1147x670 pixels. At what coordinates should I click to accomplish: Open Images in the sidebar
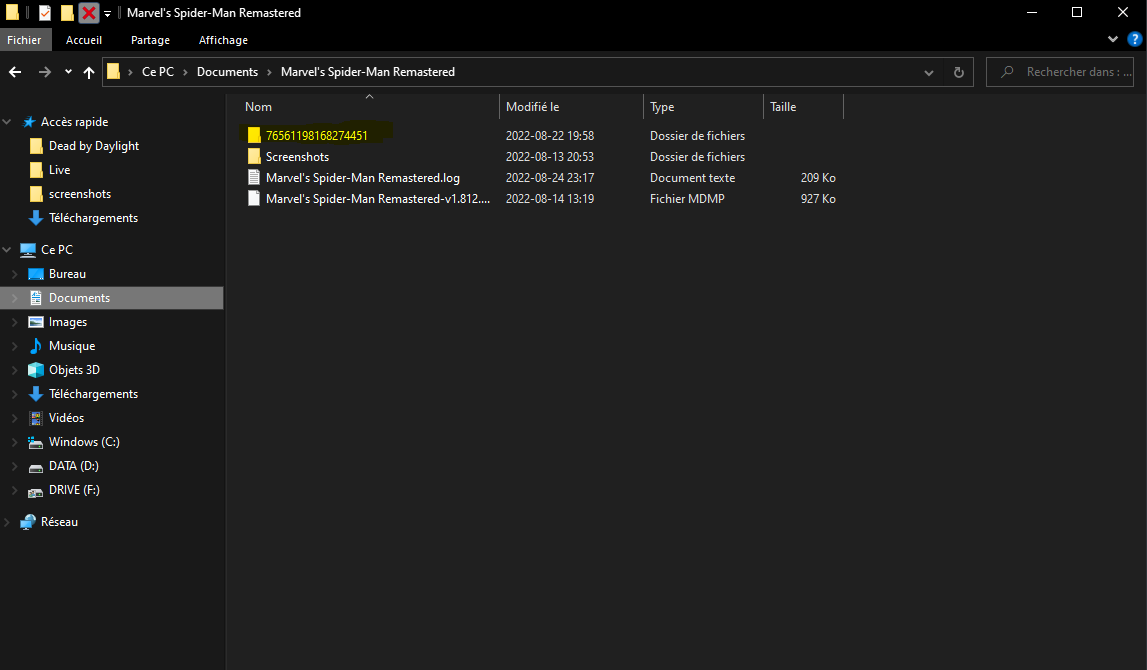[68, 322]
